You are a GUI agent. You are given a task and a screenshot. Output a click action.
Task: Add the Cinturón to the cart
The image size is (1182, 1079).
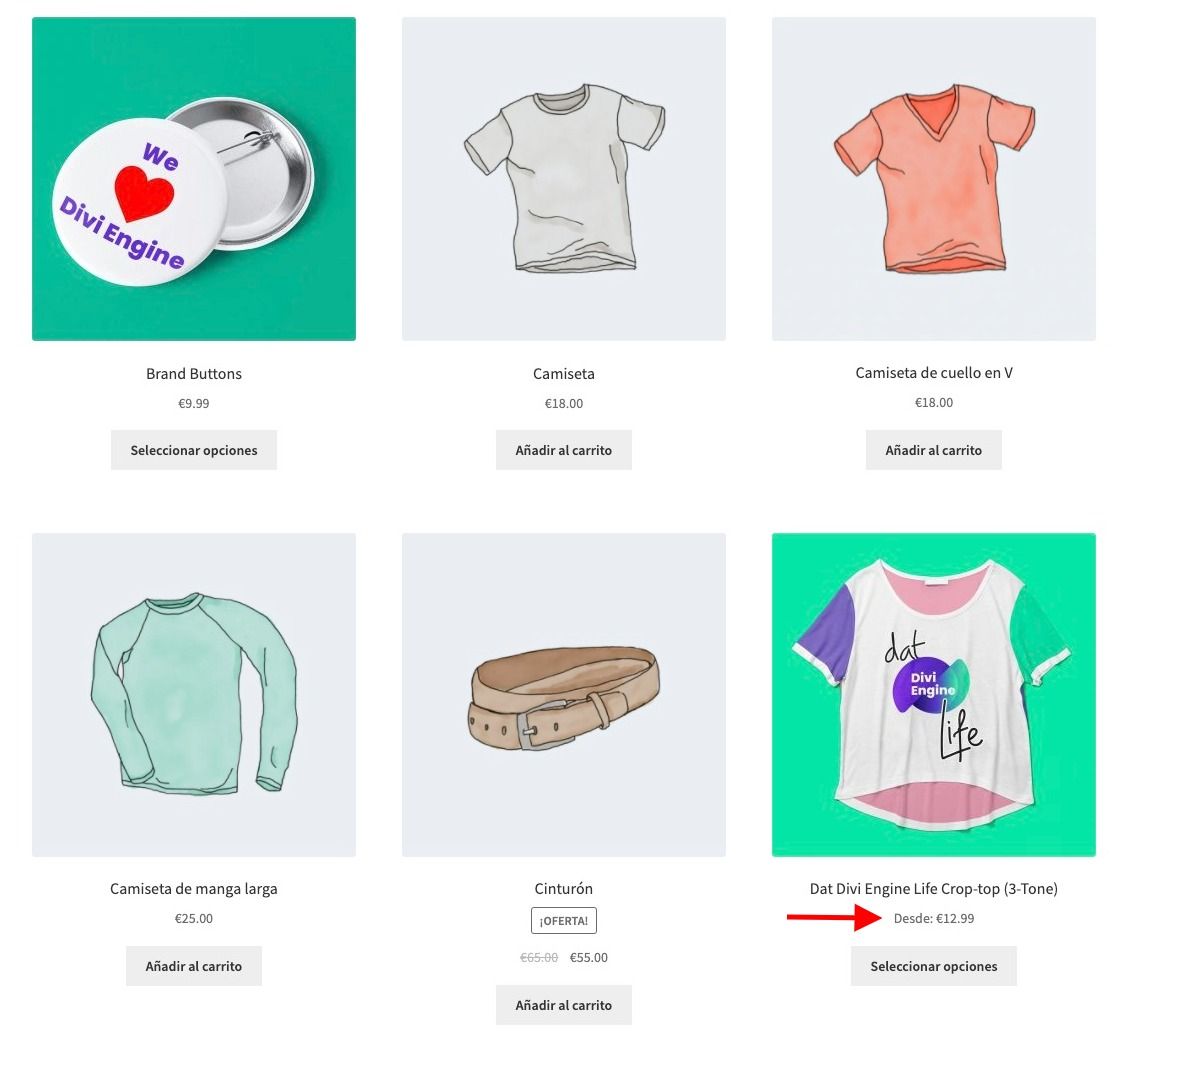pyautogui.click(x=564, y=1005)
